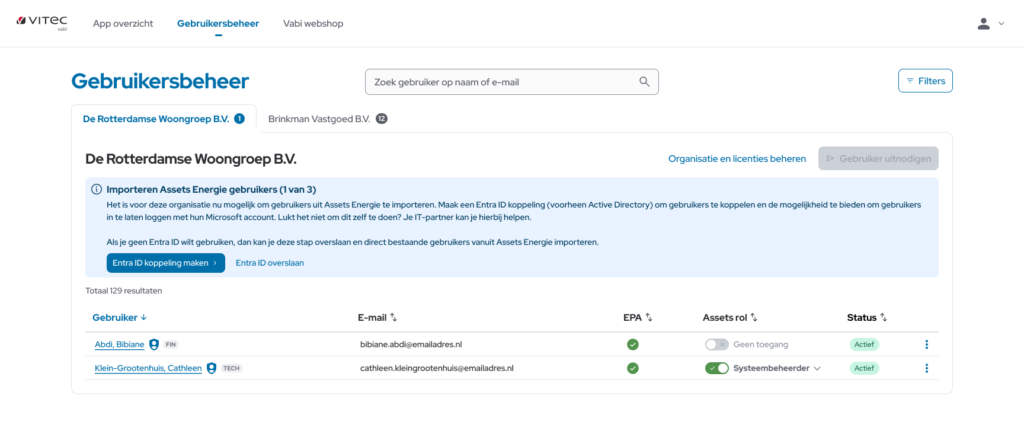The image size is (1024, 437).
Task: Click the Vitec Vabi logo
Action: (40, 23)
